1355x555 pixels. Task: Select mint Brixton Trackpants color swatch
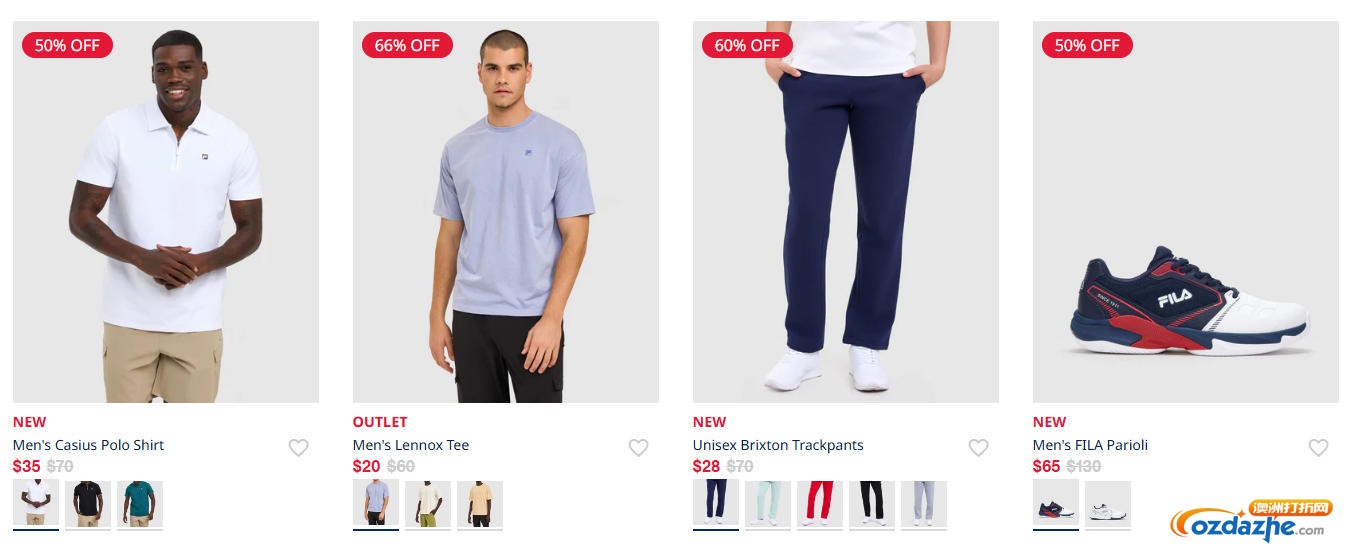768,504
